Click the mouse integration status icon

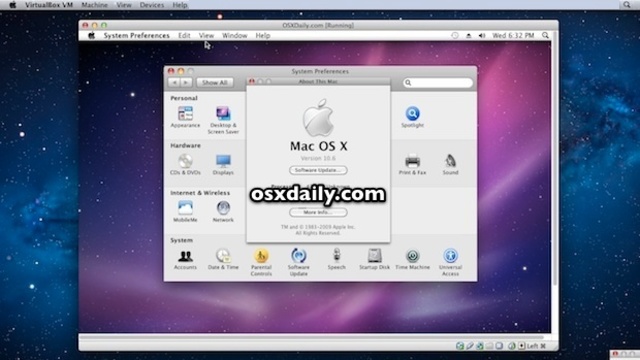511,346
